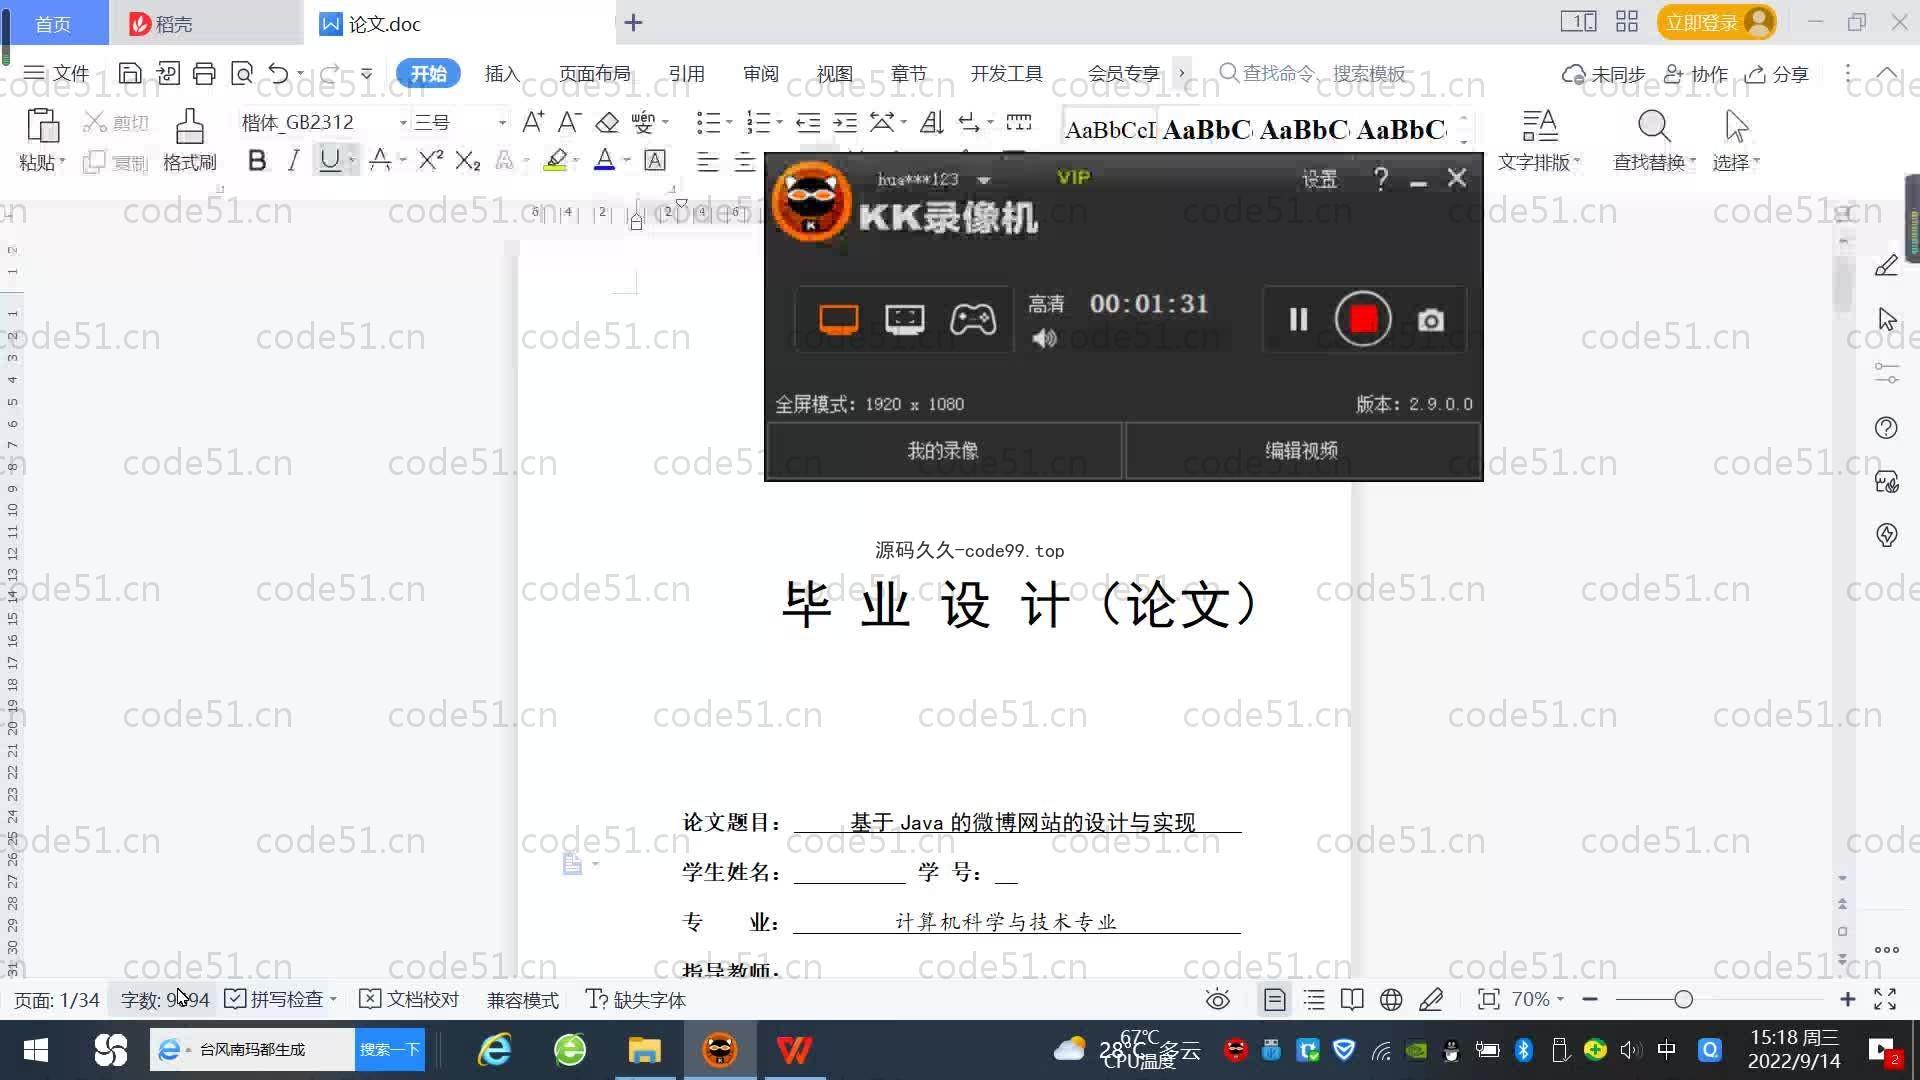Open help in KK recorder
Viewport: 1920px width, 1080px height.
[x=1381, y=178]
